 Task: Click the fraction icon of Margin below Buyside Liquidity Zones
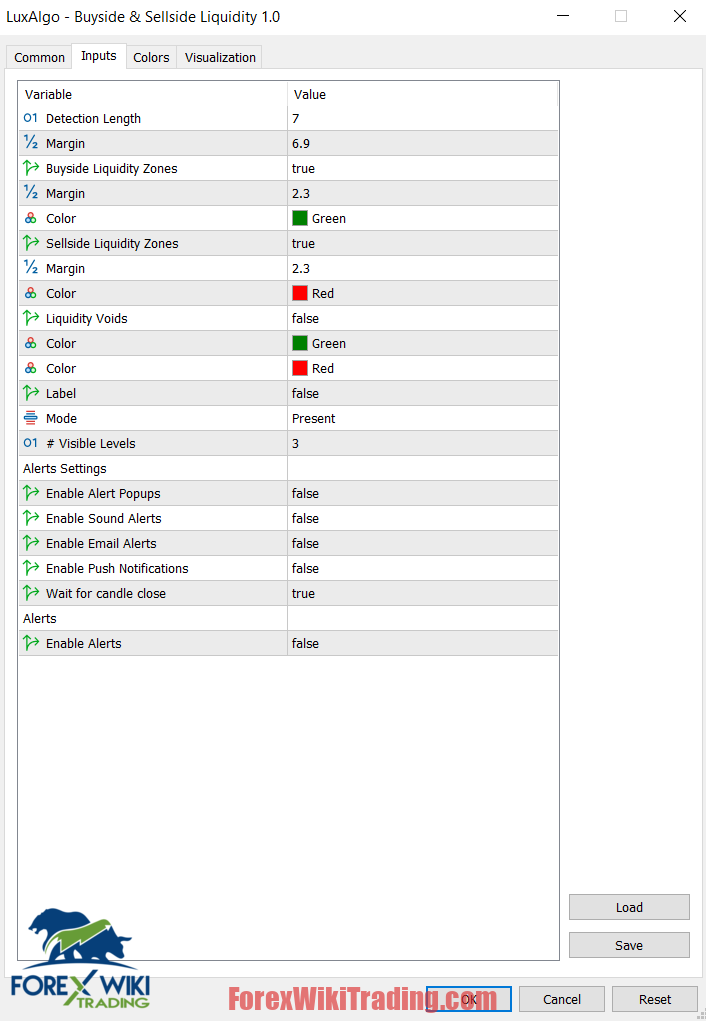pyautogui.click(x=31, y=193)
